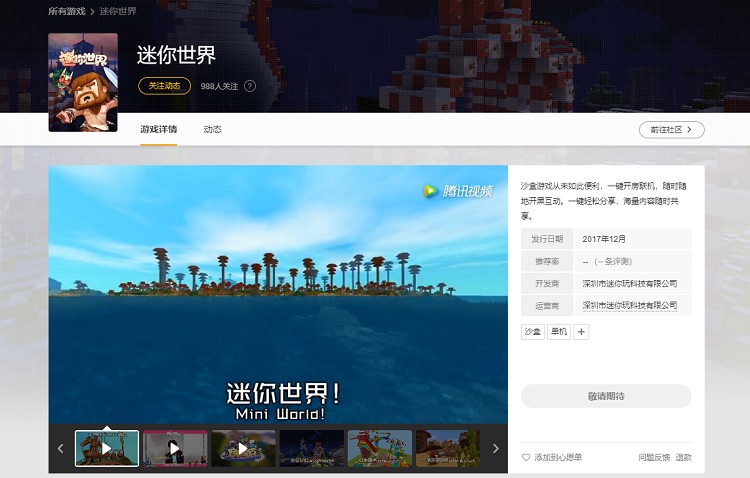Viewport: 750px width, 478px height.
Task: Click the 发行日期 label cell
Action: 547,239
